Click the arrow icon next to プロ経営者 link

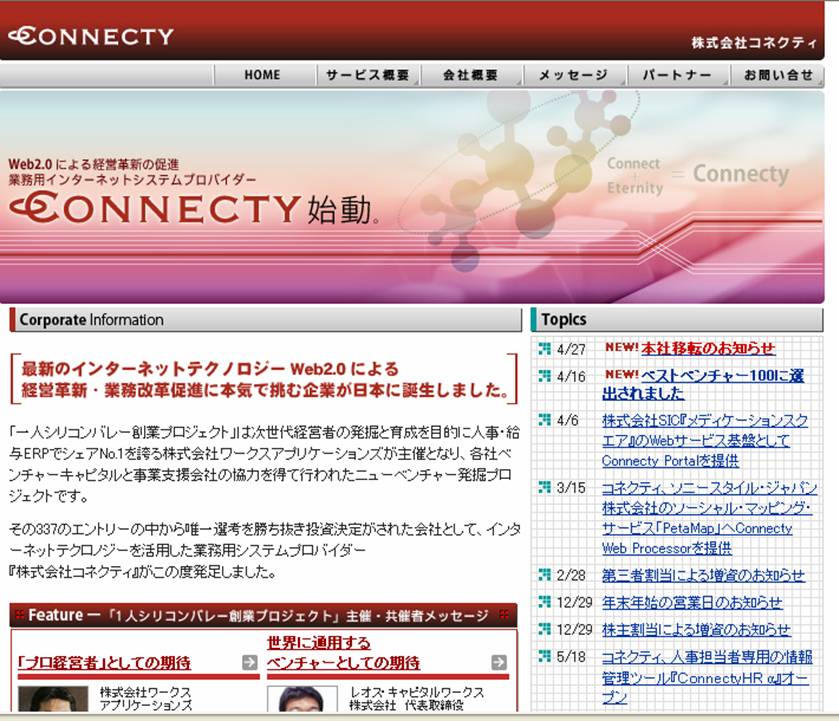[250, 662]
